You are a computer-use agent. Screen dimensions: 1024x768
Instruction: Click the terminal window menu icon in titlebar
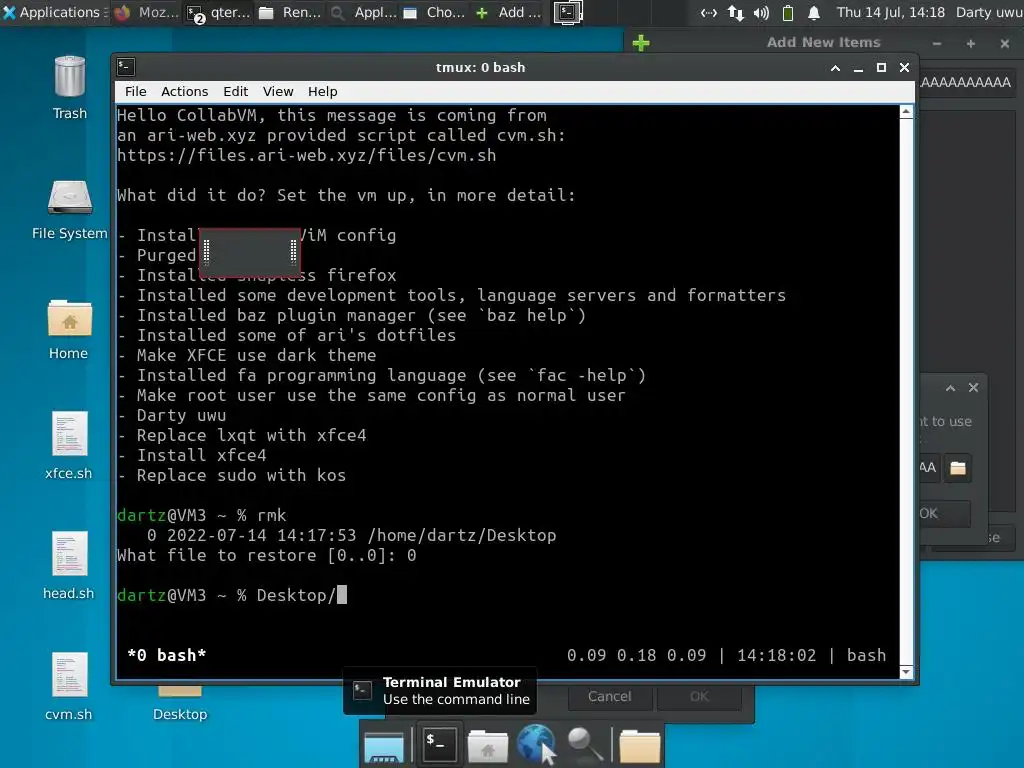pos(126,67)
